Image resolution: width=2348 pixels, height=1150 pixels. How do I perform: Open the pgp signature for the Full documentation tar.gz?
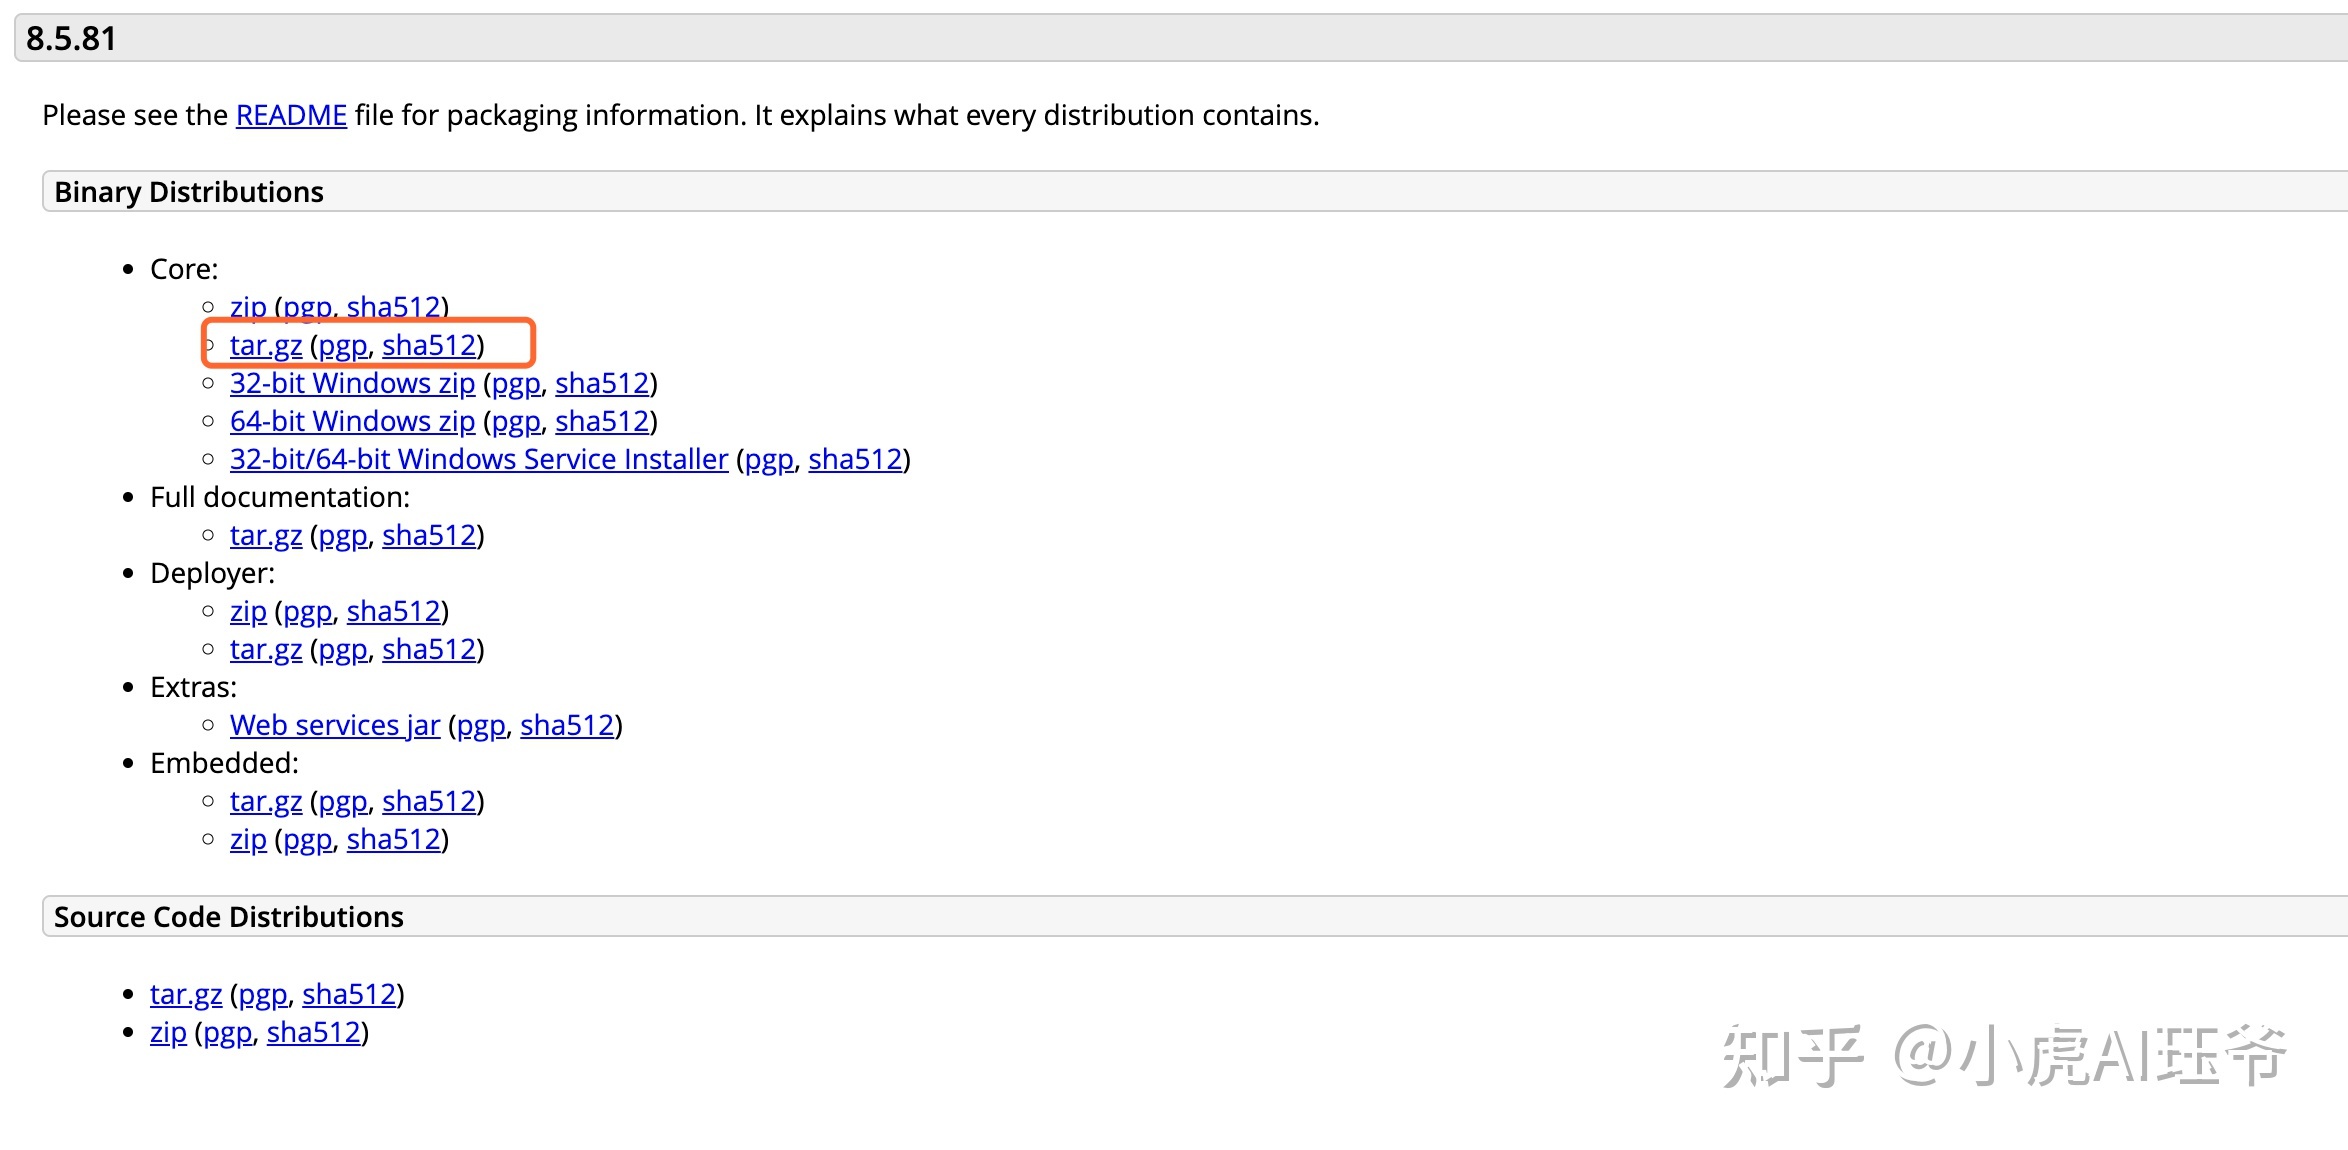(343, 535)
